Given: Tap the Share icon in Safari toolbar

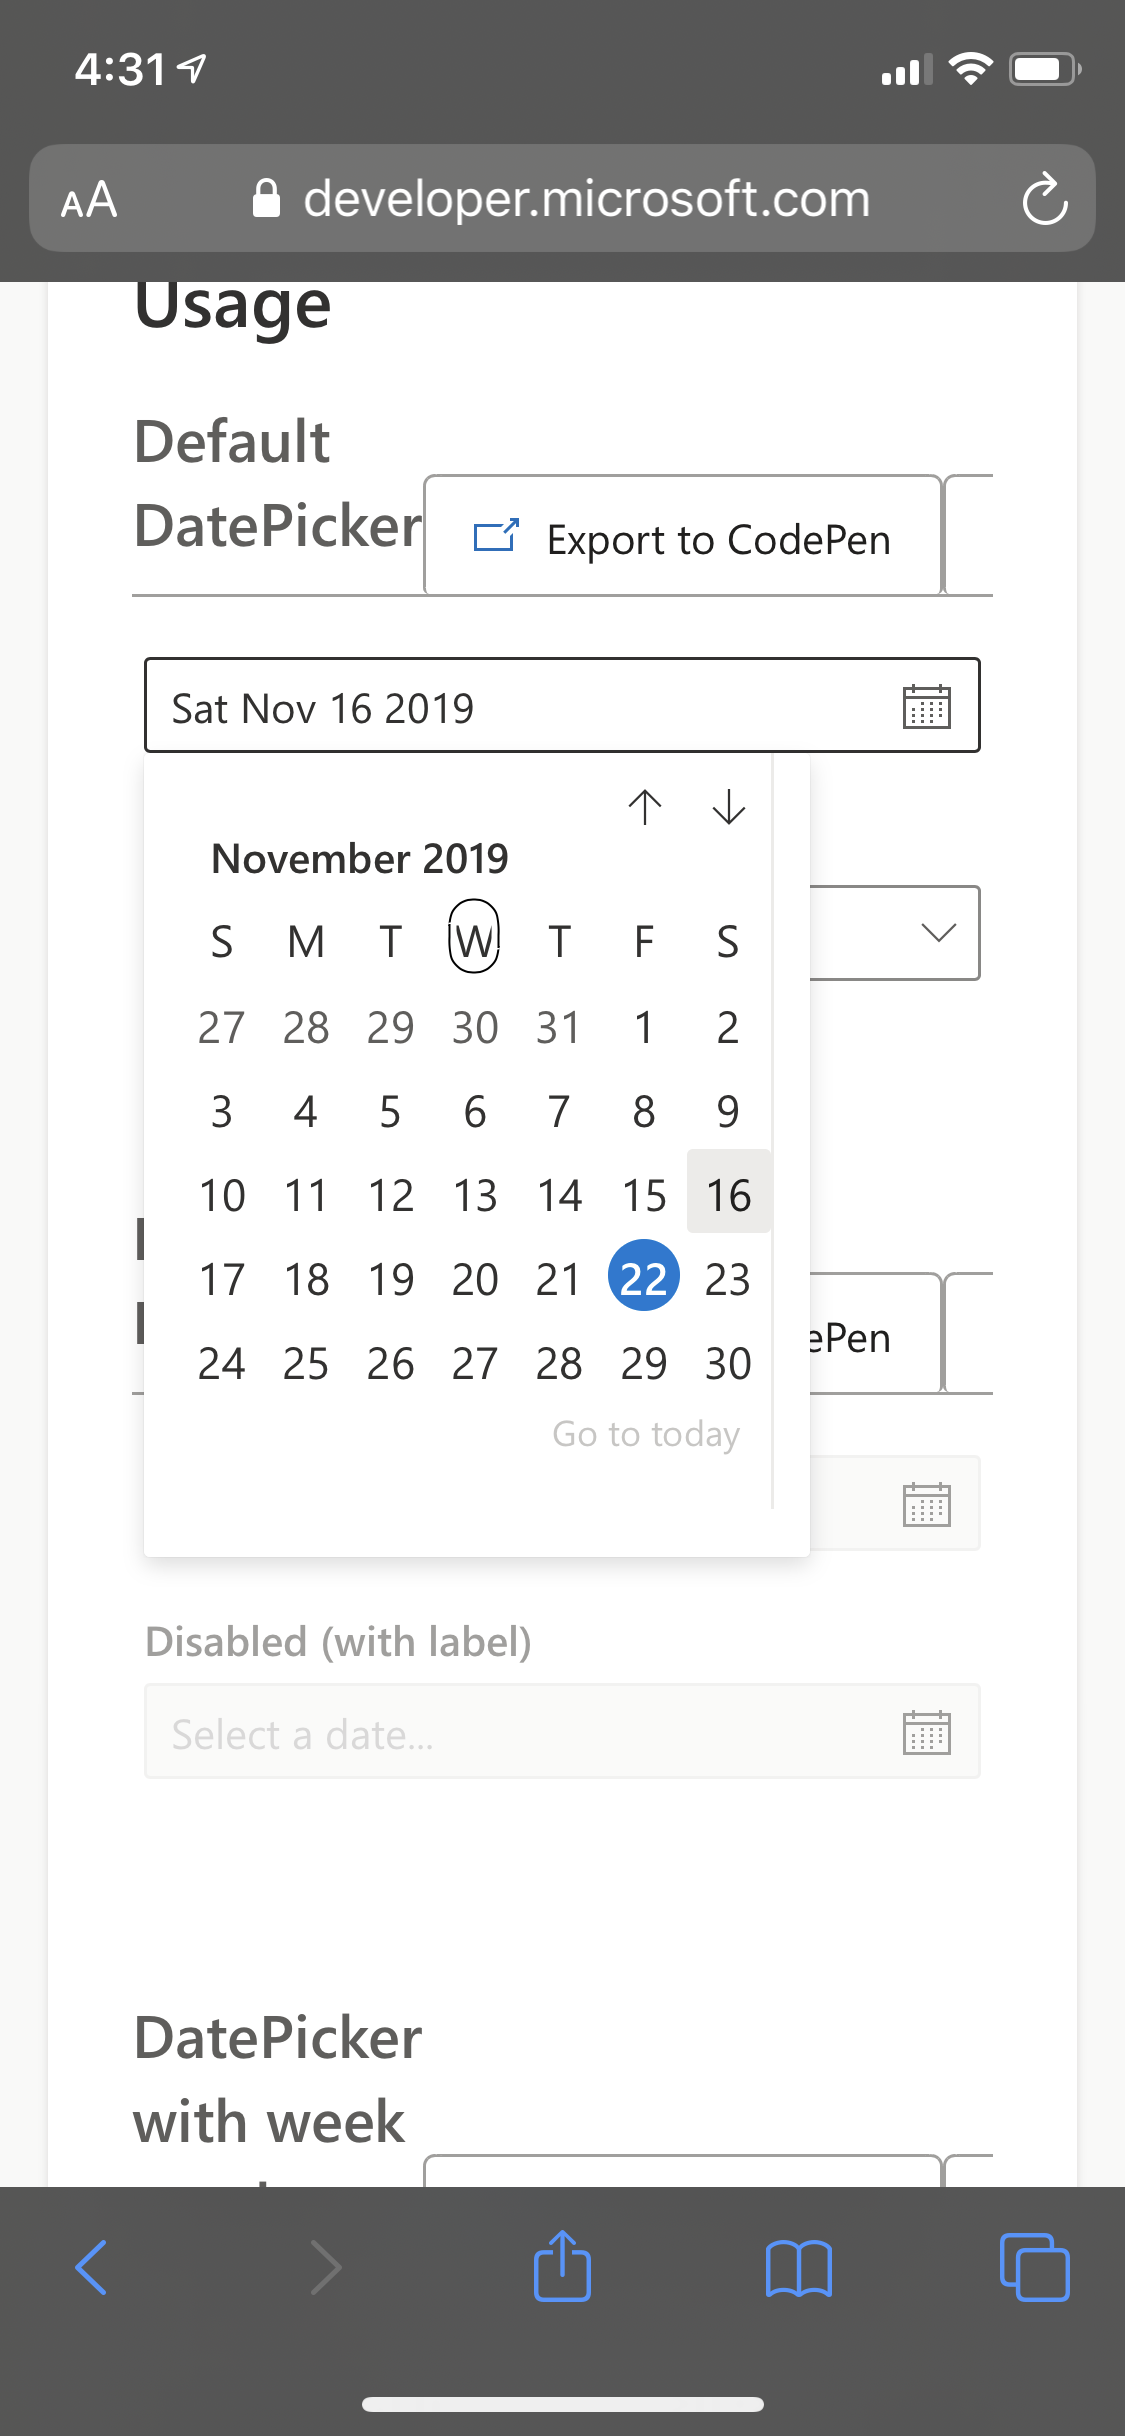Looking at the screenshot, I should click(x=562, y=2267).
